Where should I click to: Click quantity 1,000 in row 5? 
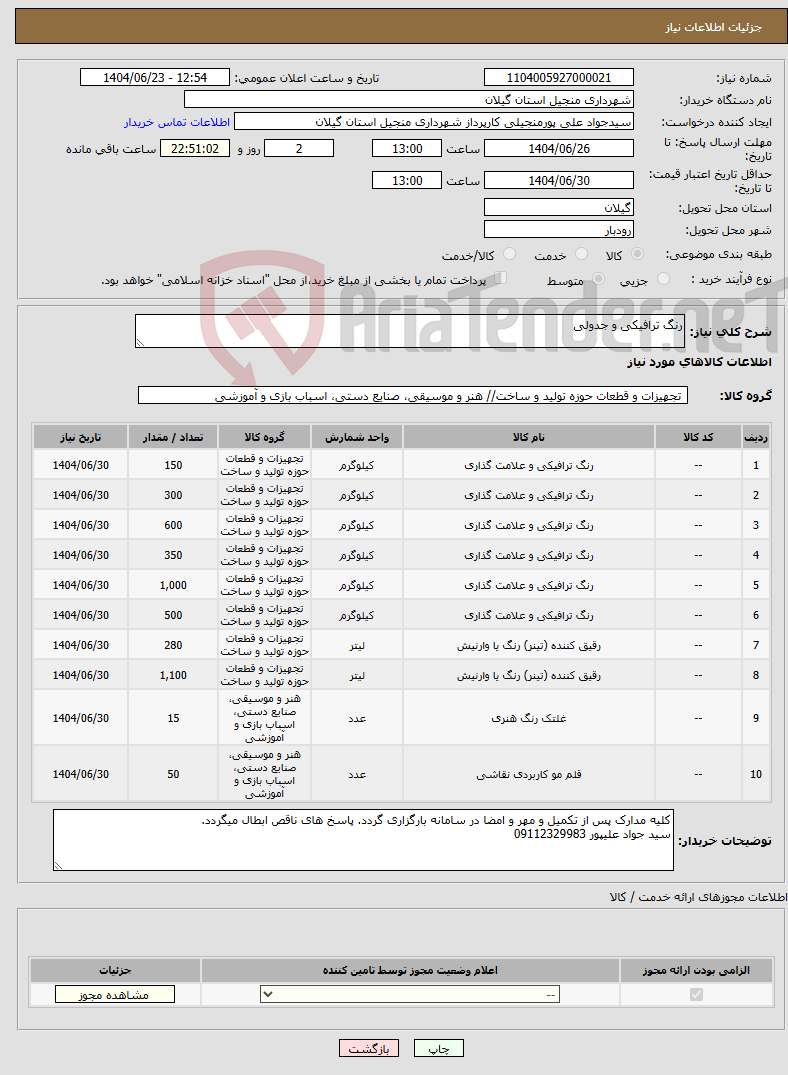click(x=173, y=585)
